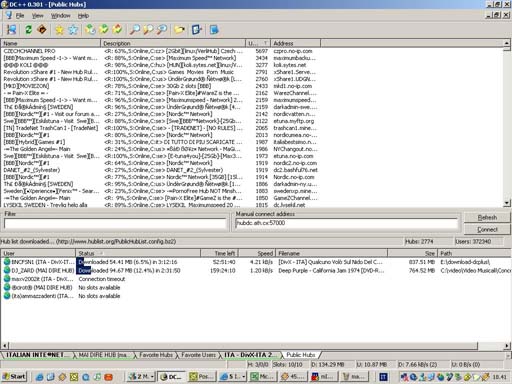Screen dimensions: 512x384
Task: Select the Public Hubs tab
Action: click(301, 355)
